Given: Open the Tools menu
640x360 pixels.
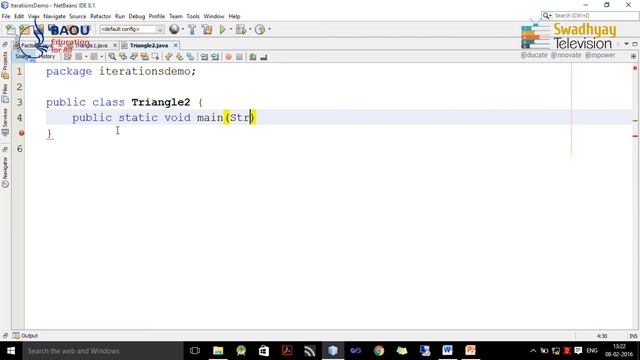Looking at the screenshot, I should point(193,16).
